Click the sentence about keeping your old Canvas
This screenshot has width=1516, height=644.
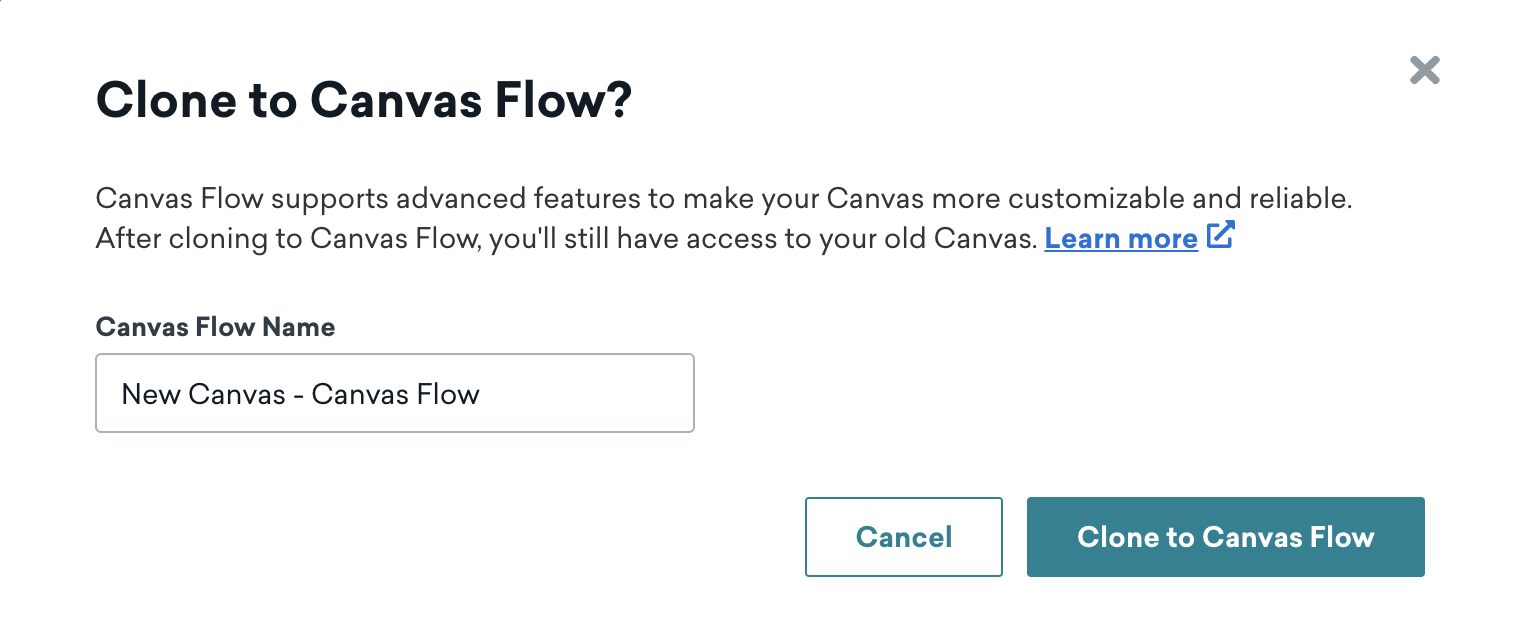[565, 239]
